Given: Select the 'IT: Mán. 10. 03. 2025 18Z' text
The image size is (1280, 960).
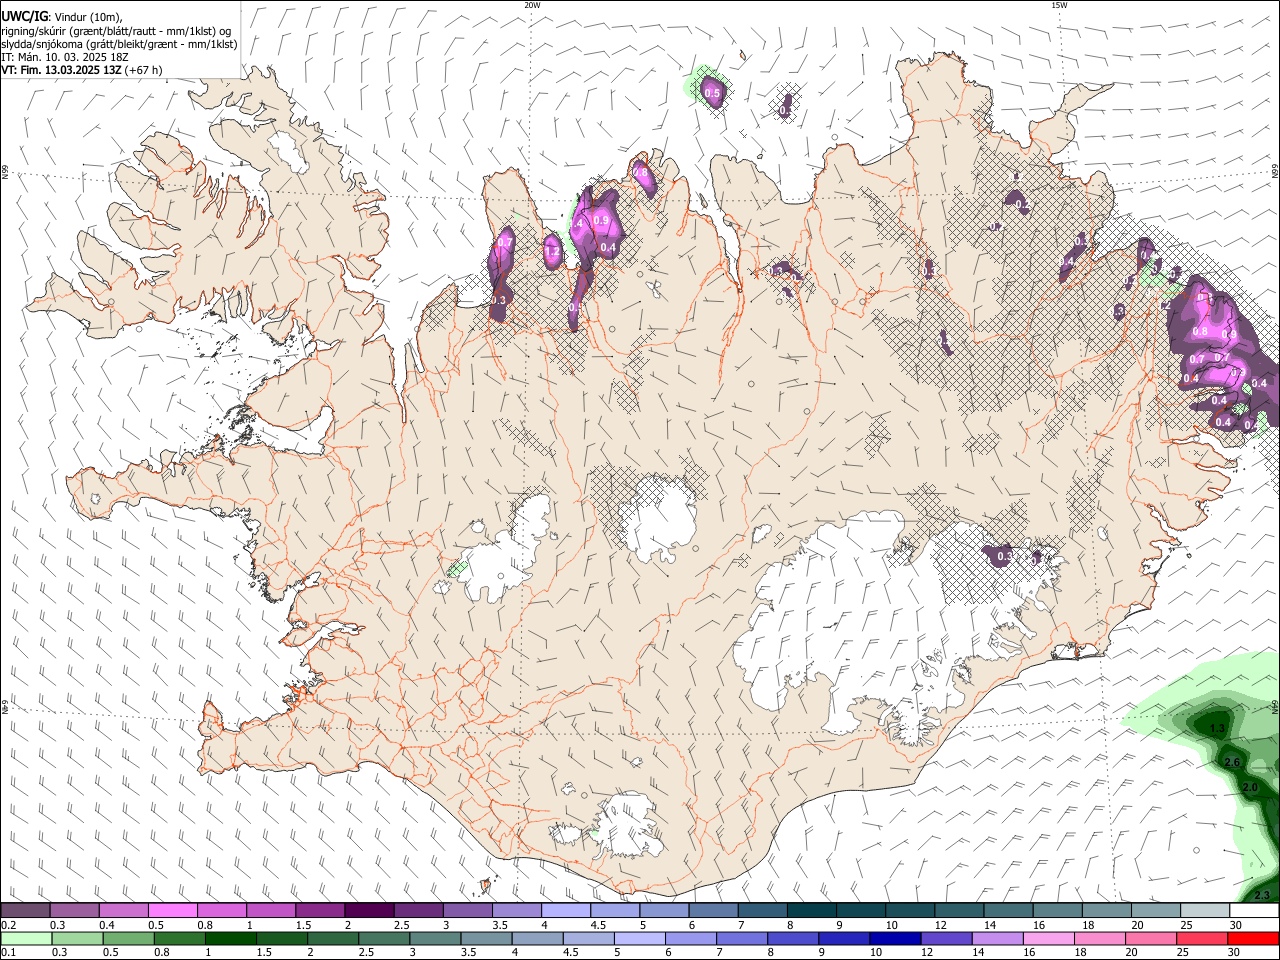Looking at the screenshot, I should click(64, 57).
